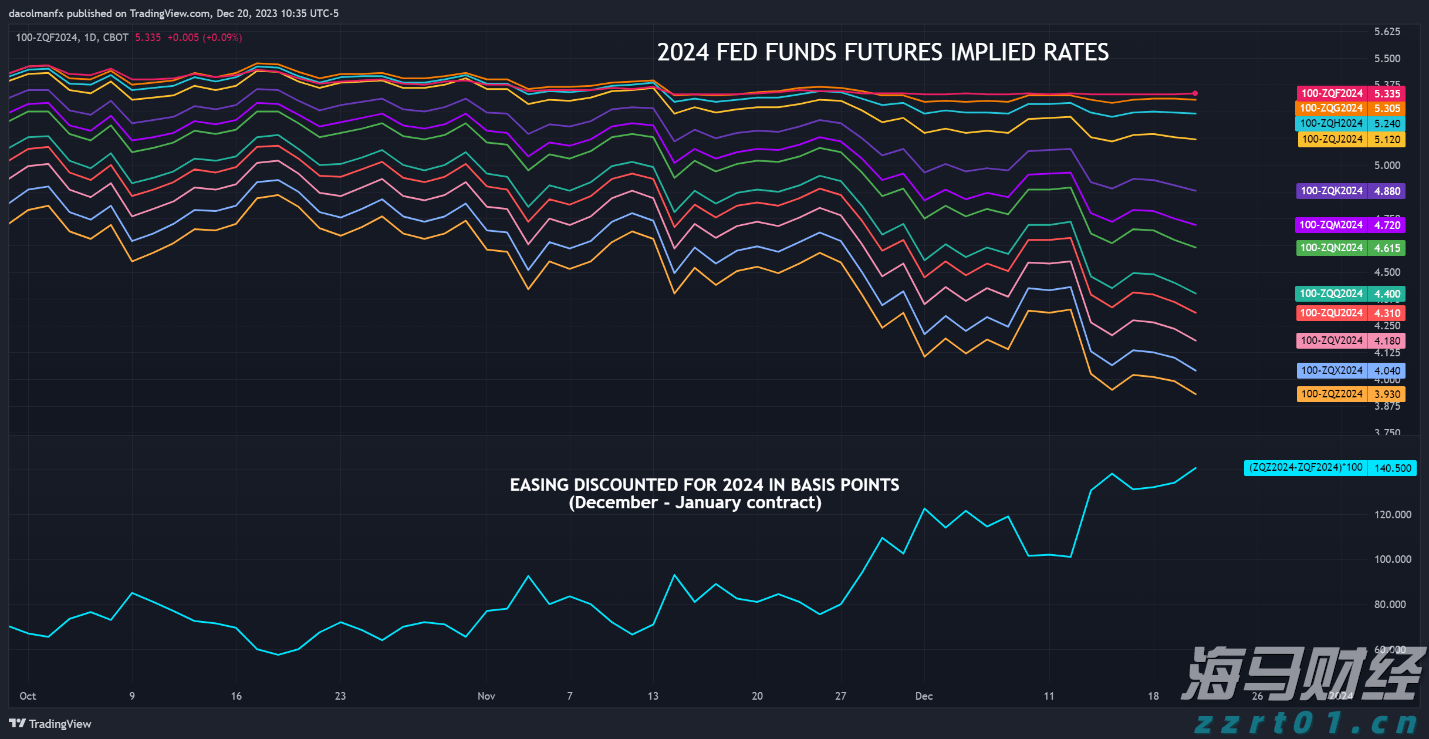Click the red dot ending the ZQF2024 line
This screenshot has width=1429, height=739.
pyautogui.click(x=1195, y=93)
